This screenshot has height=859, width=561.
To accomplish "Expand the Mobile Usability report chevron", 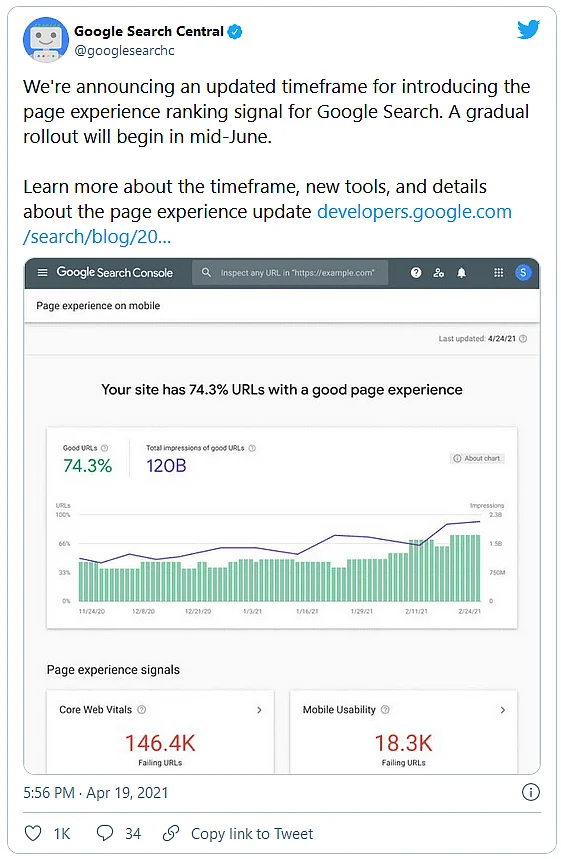I will click(x=502, y=709).
